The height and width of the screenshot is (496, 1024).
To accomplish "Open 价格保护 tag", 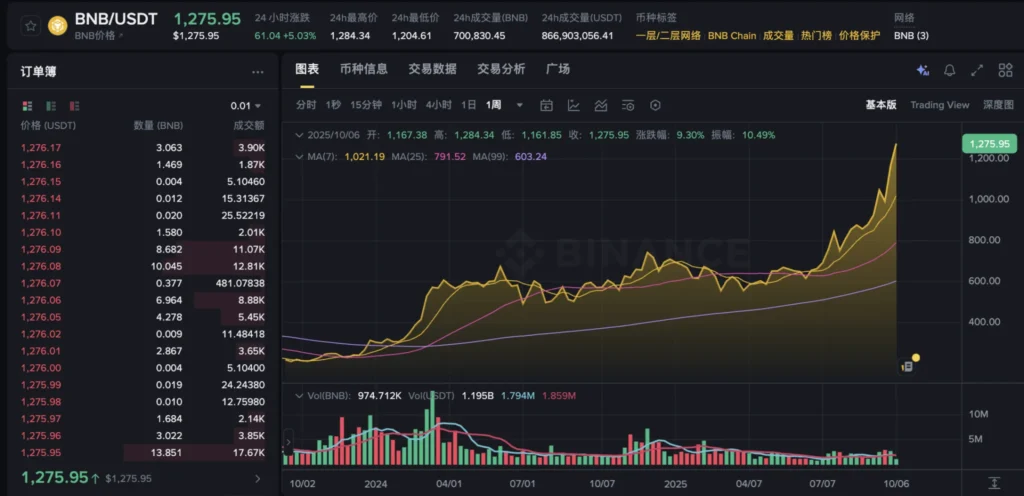I will 859,35.
